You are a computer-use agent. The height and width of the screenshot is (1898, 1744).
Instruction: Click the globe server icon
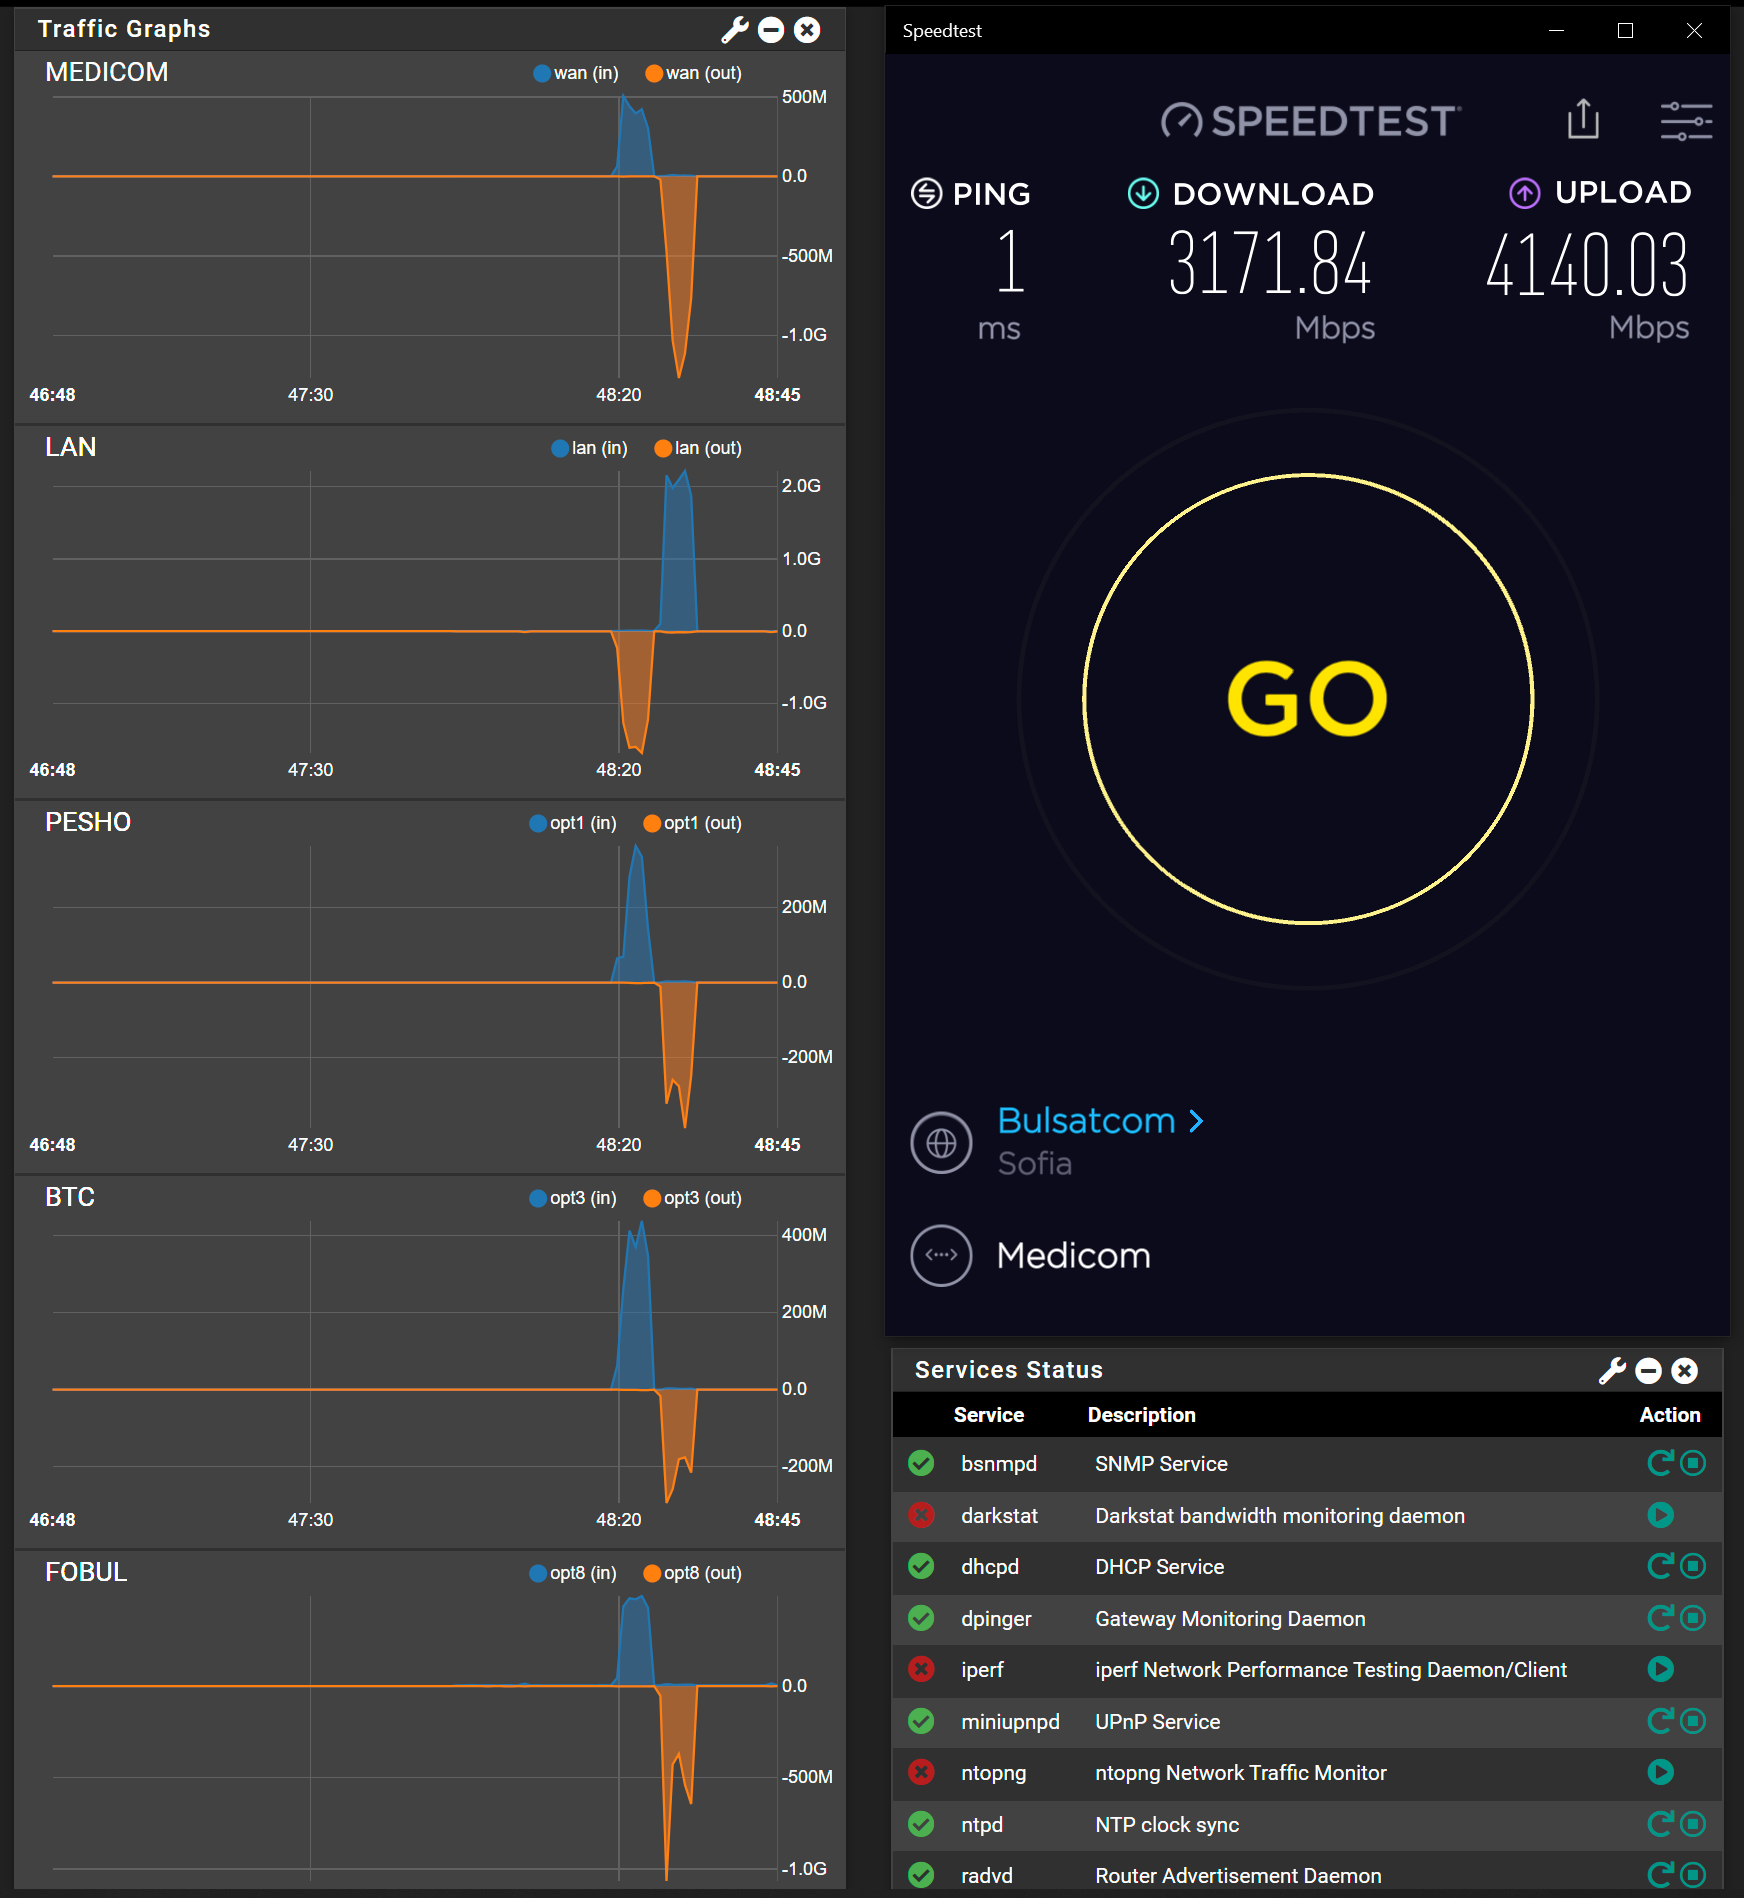coord(941,1142)
